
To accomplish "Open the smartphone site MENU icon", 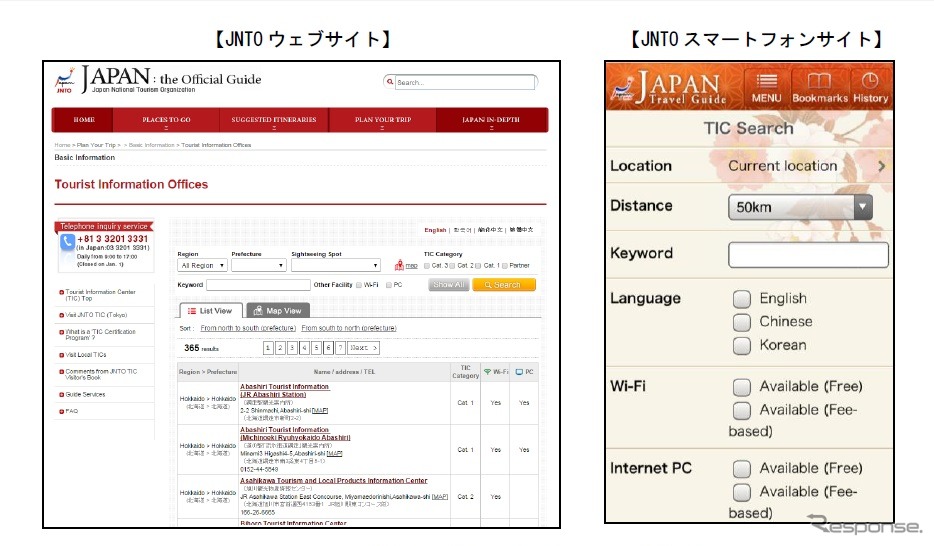I will tap(767, 87).
